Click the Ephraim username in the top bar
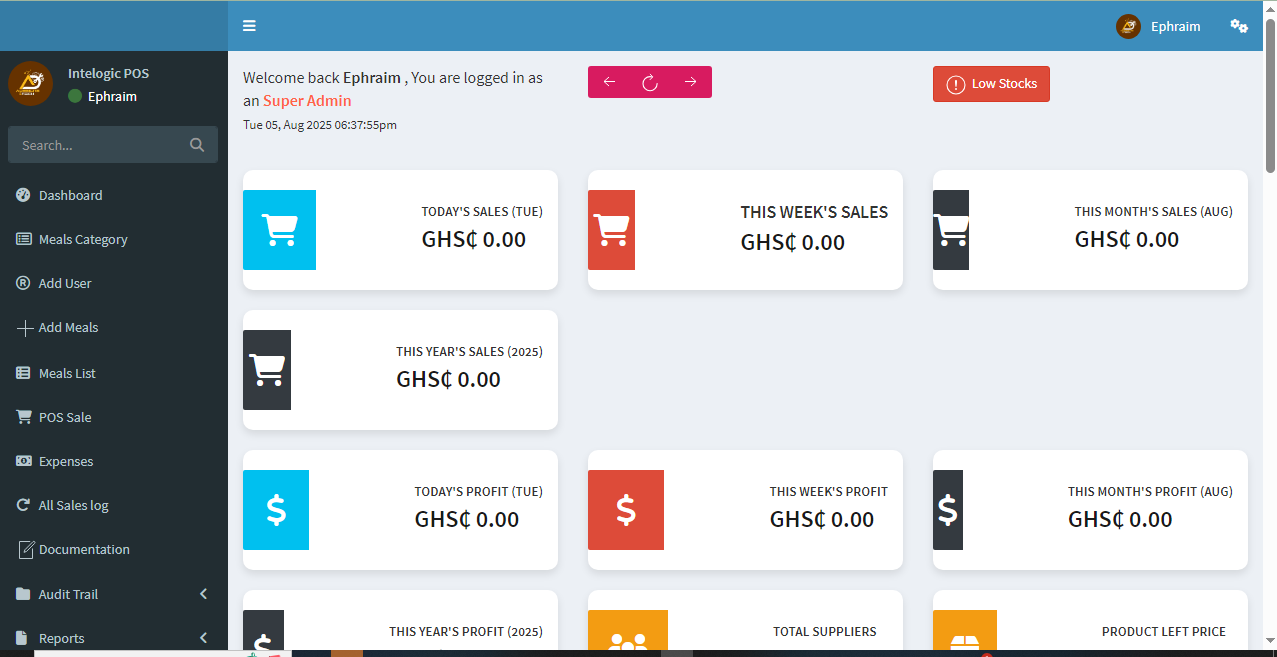1277x657 pixels. click(1176, 27)
